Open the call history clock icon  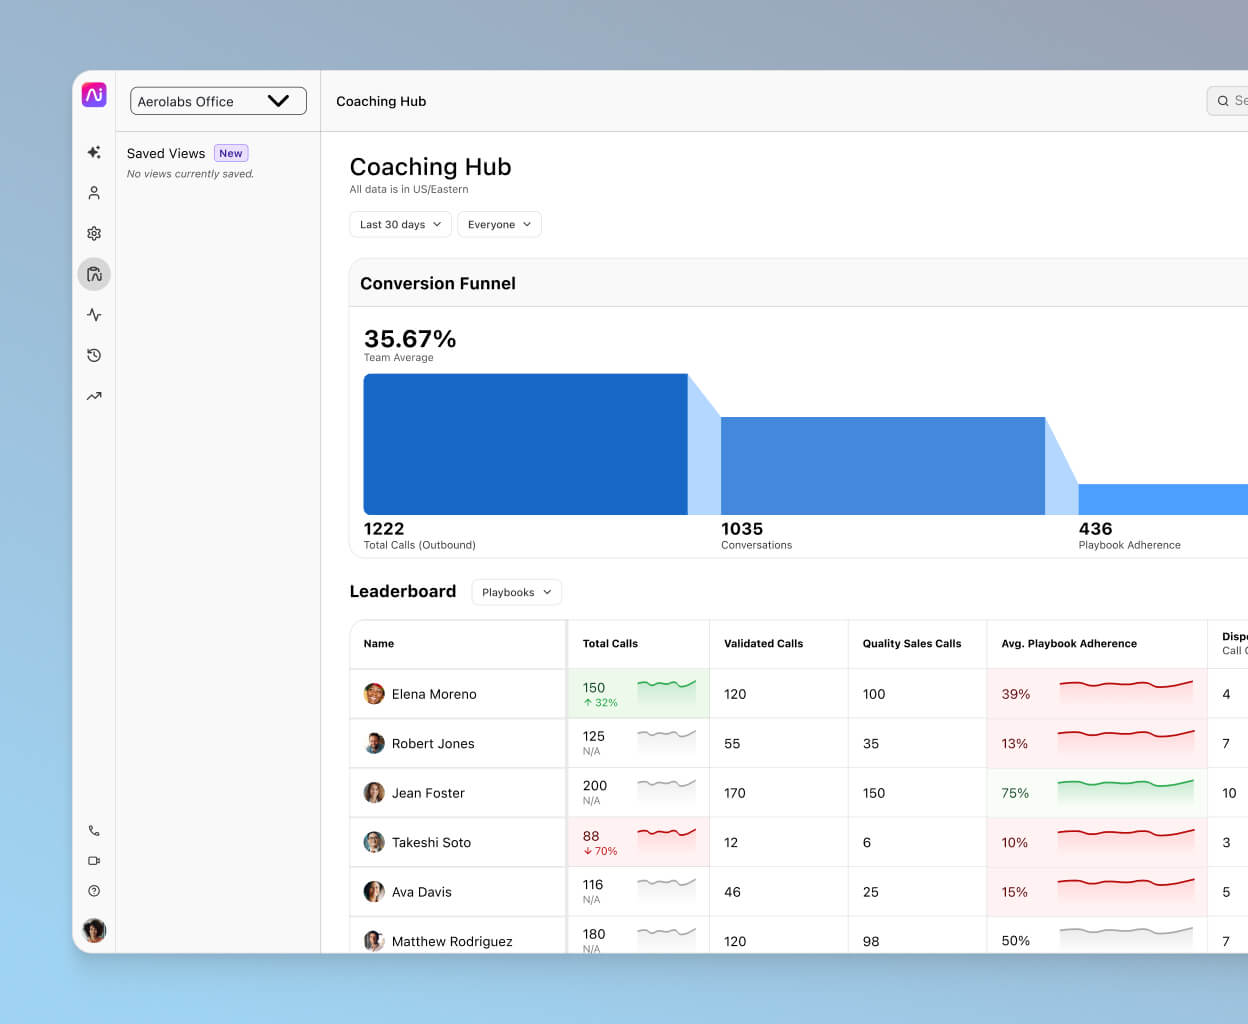tap(94, 355)
